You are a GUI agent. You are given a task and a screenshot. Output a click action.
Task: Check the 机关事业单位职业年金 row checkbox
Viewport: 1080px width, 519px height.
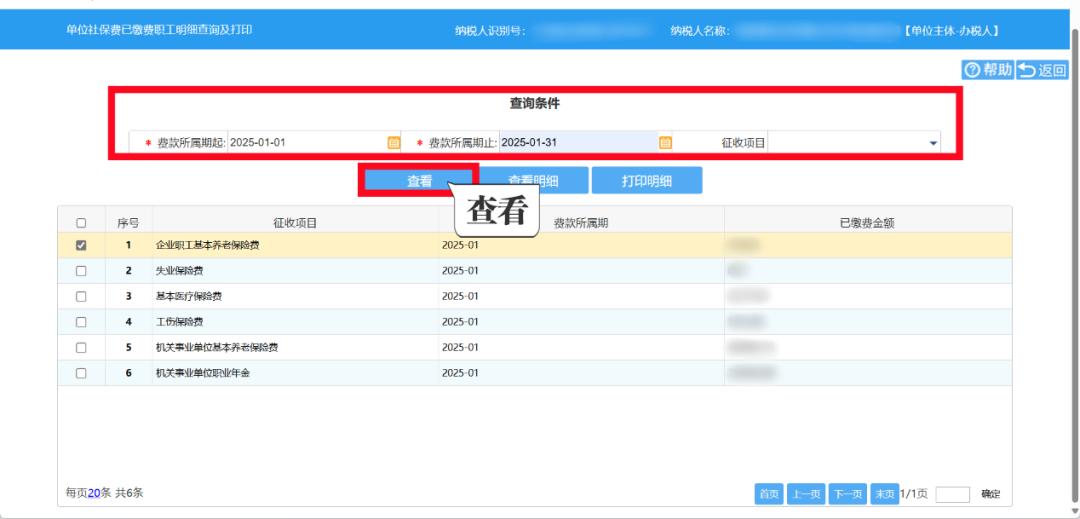81,373
